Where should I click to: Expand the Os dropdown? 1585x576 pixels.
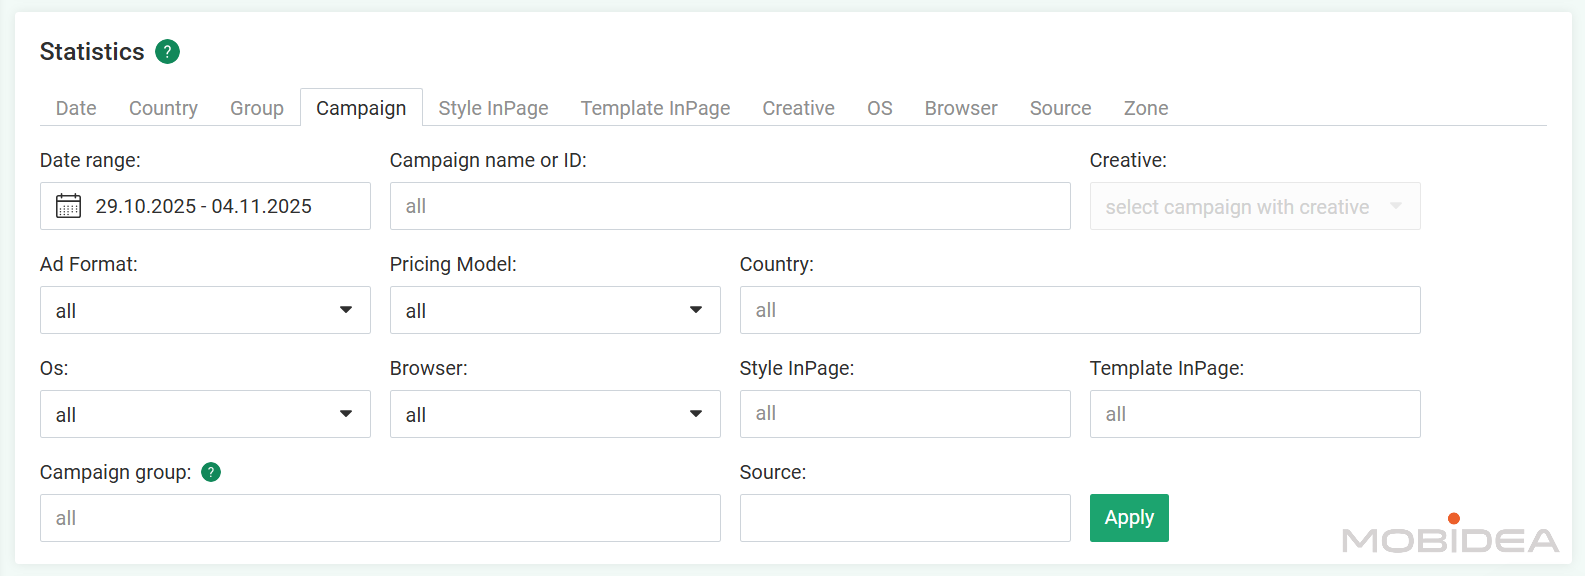205,414
